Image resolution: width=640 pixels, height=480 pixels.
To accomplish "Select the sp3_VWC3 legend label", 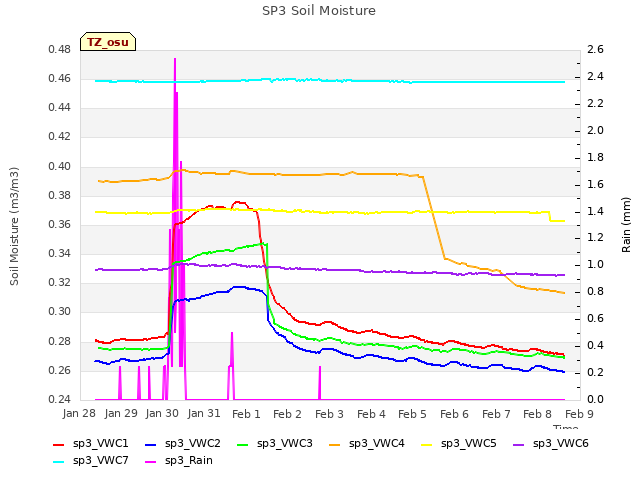I will [x=284, y=444].
